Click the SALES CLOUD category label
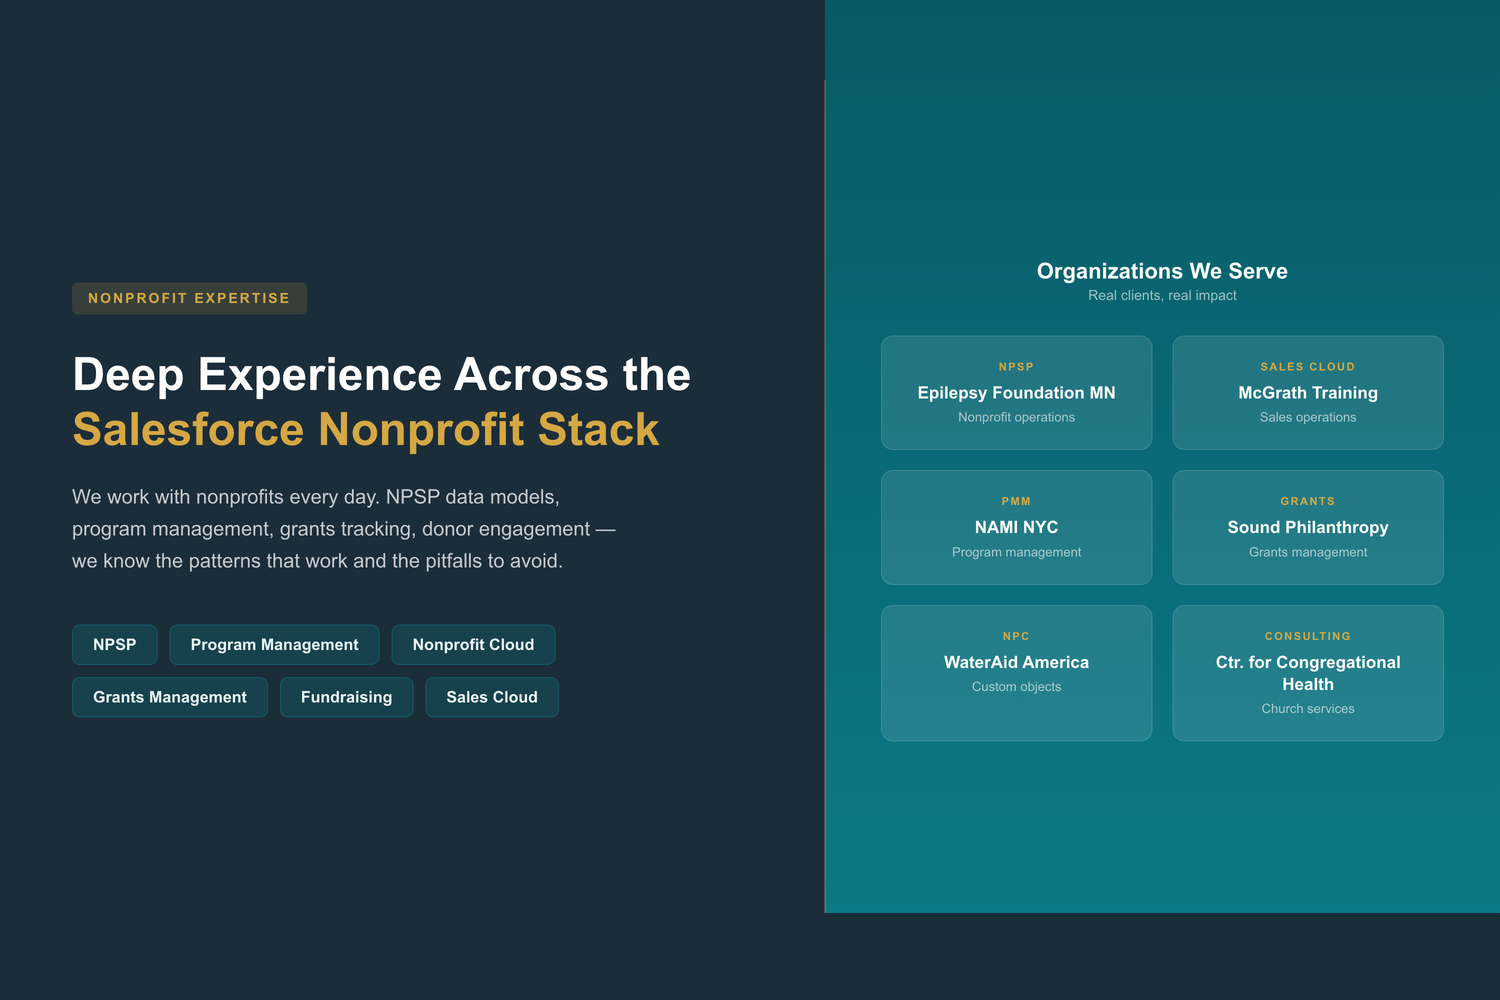The width and height of the screenshot is (1500, 1000). pyautogui.click(x=1307, y=367)
